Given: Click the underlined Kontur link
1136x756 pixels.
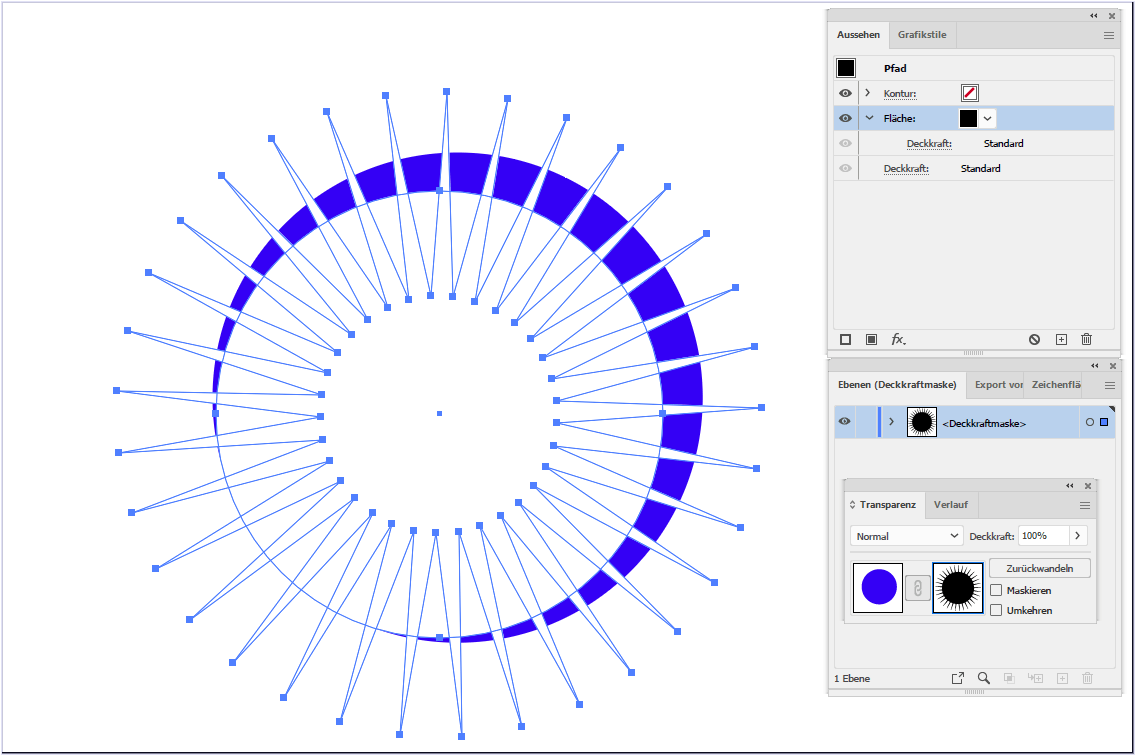Looking at the screenshot, I should [898, 93].
